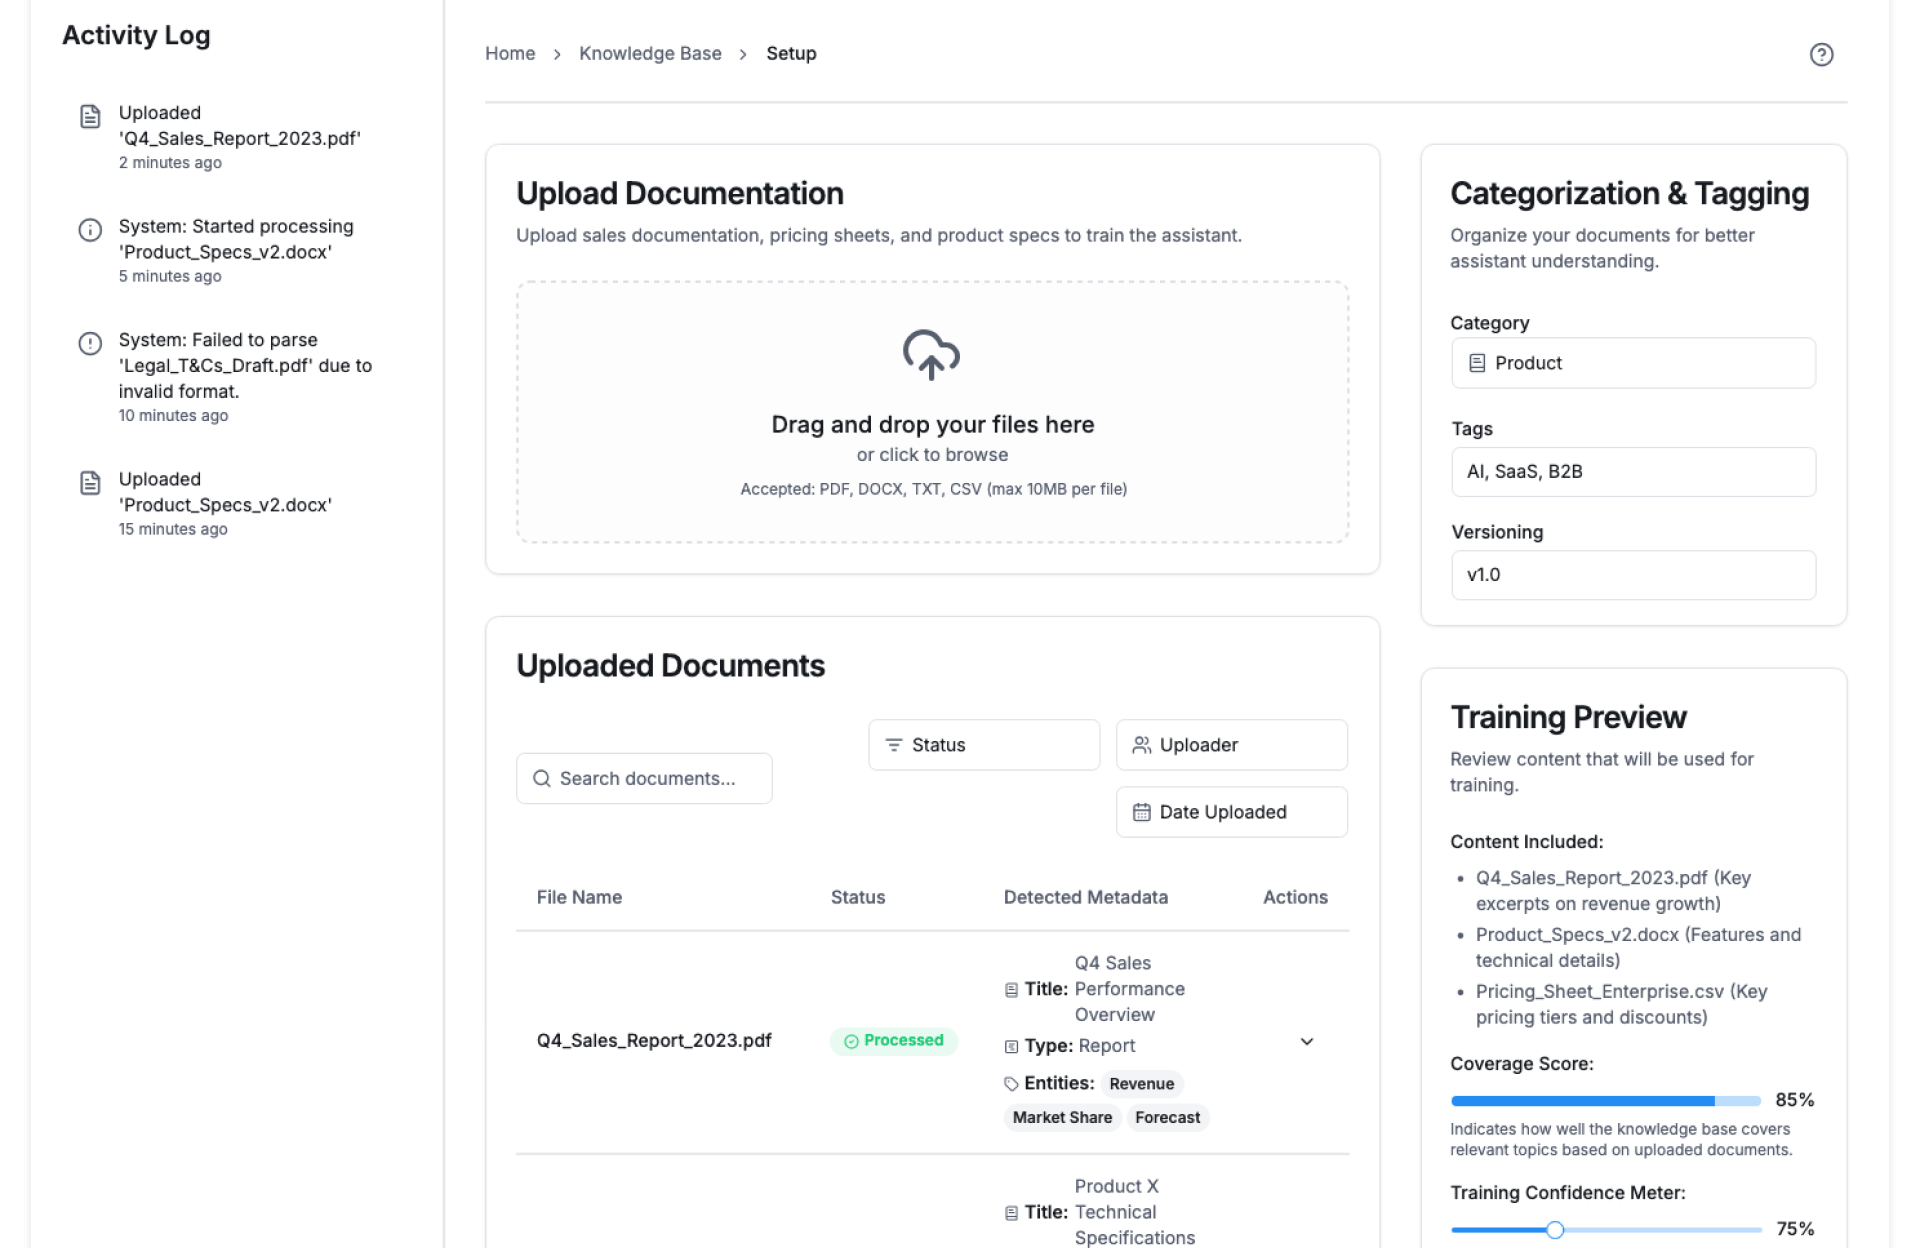Click info icon beside Started processing entry
The image size is (1920, 1248).
pyautogui.click(x=90, y=230)
